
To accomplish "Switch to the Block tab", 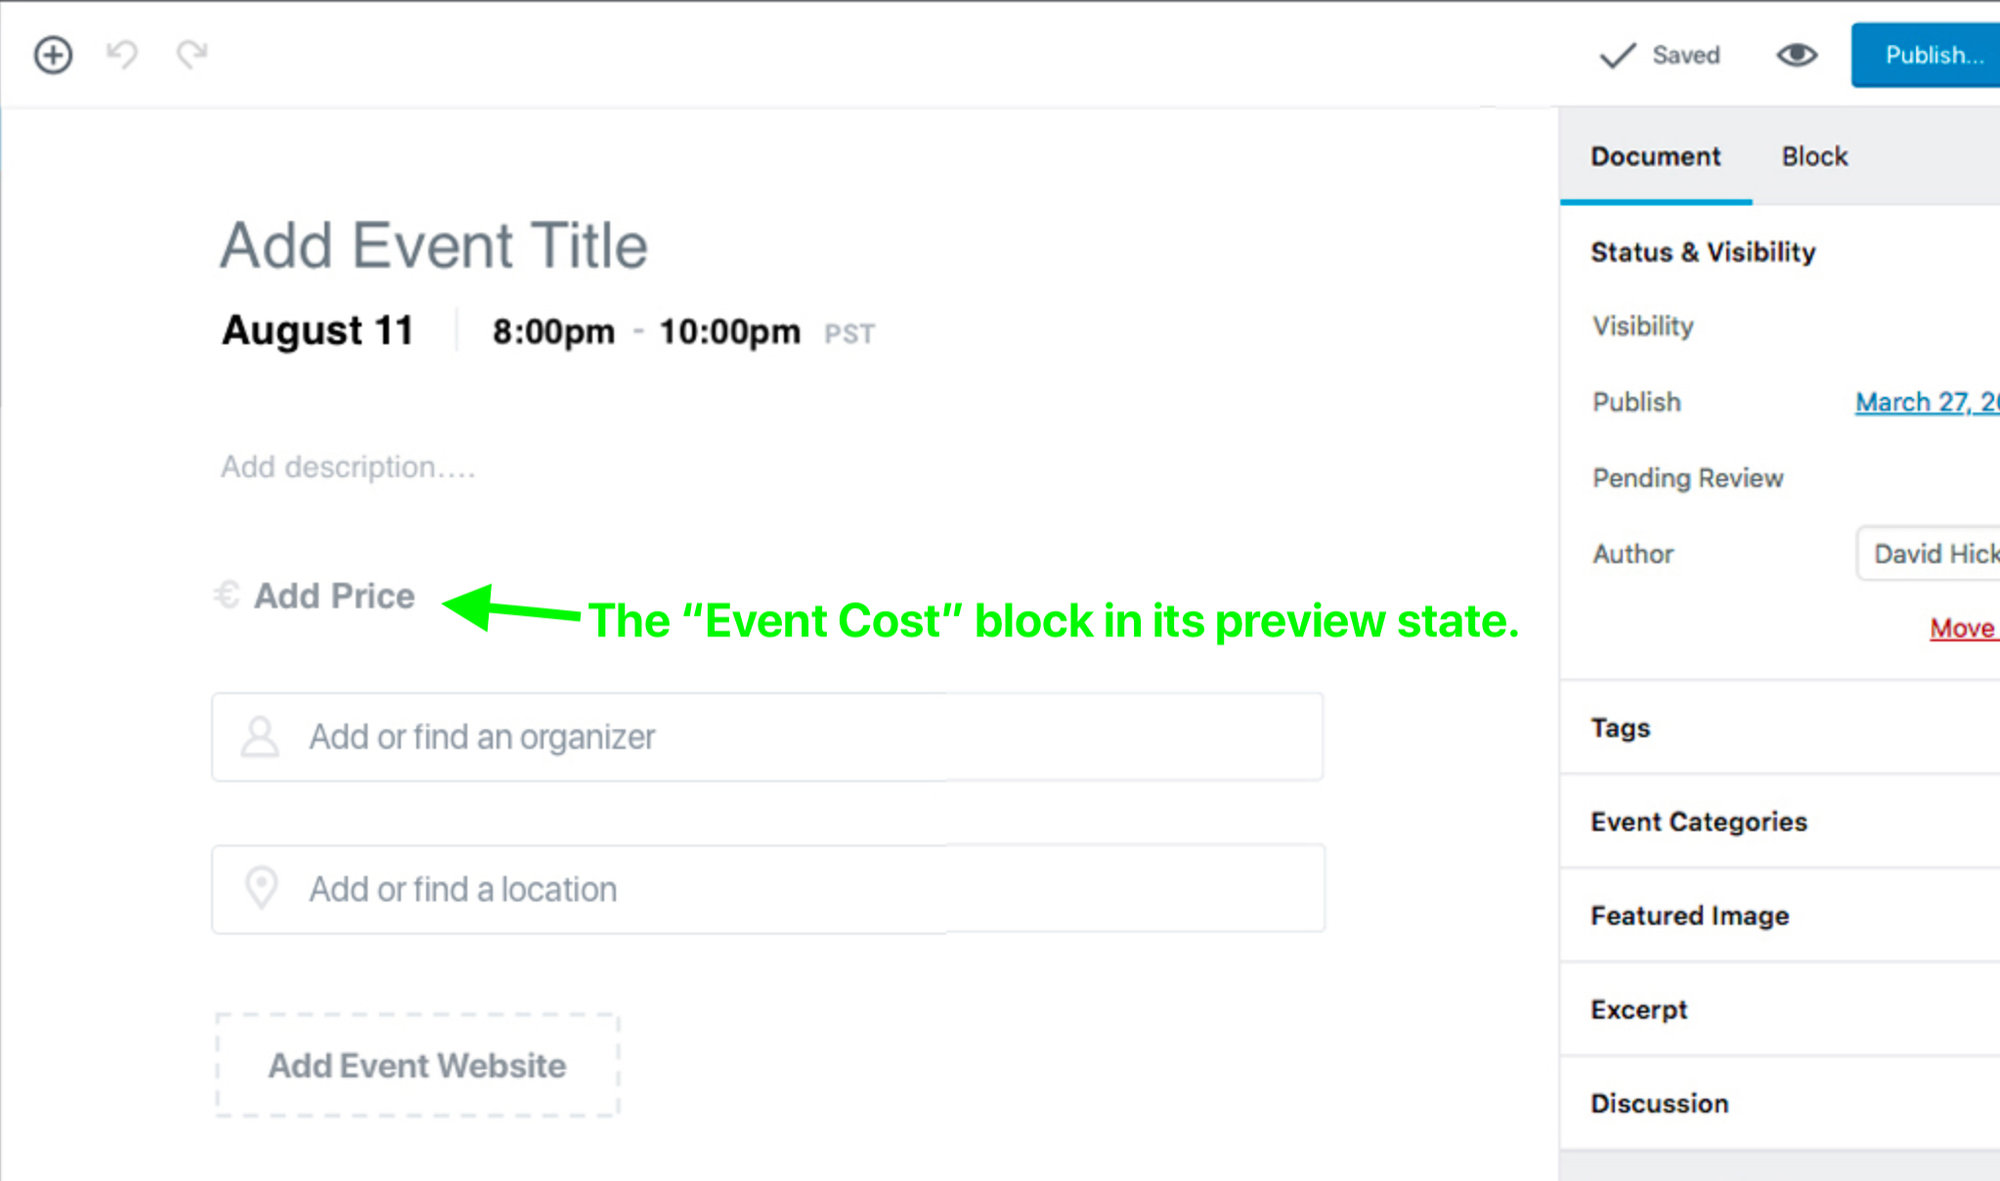I will click(x=1814, y=157).
